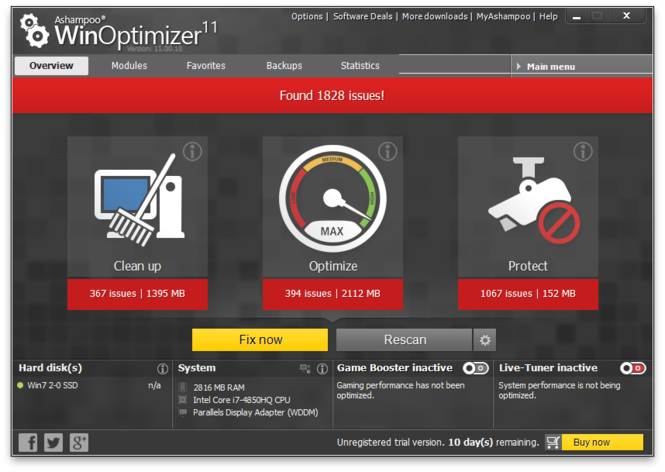Click the WinOptimizer gears logo

click(x=34, y=31)
